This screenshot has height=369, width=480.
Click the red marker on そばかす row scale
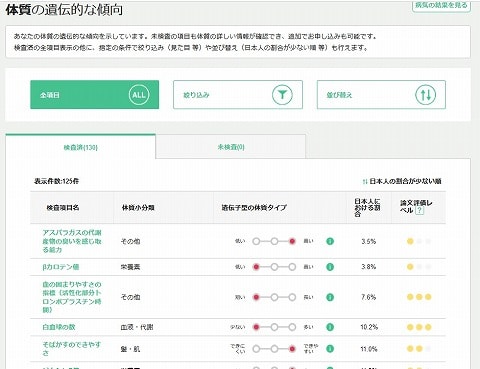tap(292, 349)
